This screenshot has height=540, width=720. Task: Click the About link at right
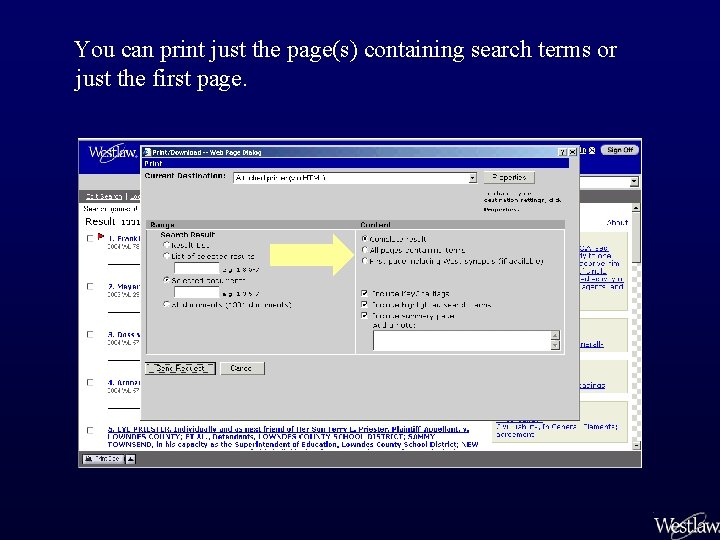click(617, 222)
